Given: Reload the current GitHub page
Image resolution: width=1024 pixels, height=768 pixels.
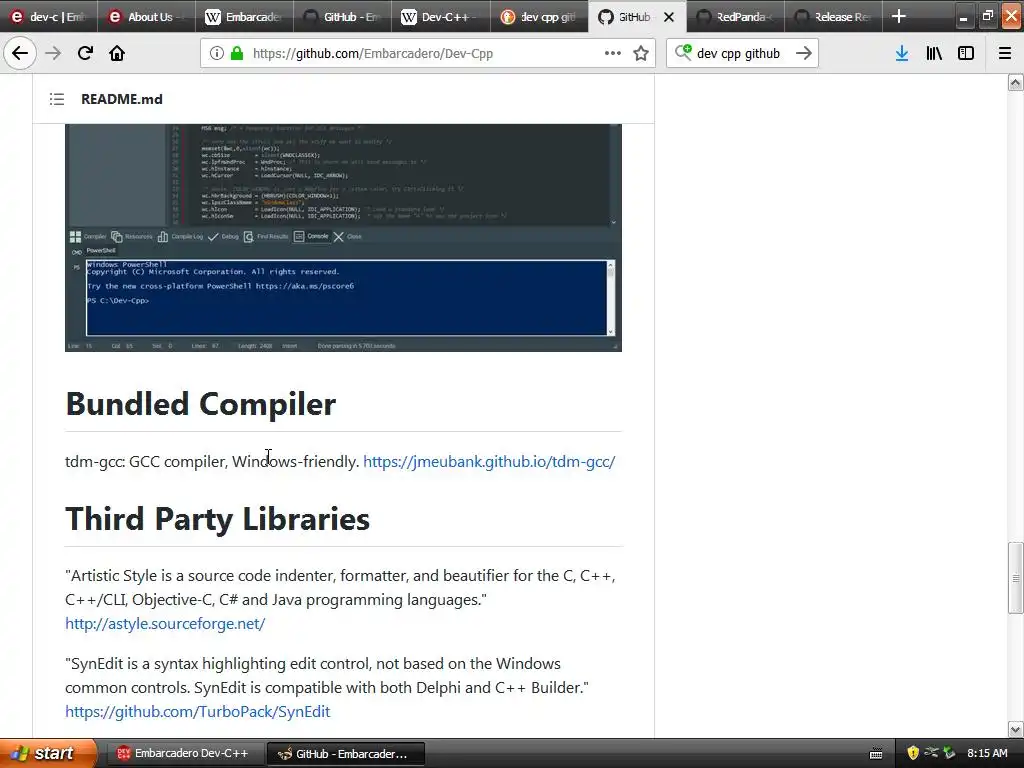Looking at the screenshot, I should pyautogui.click(x=85, y=54).
